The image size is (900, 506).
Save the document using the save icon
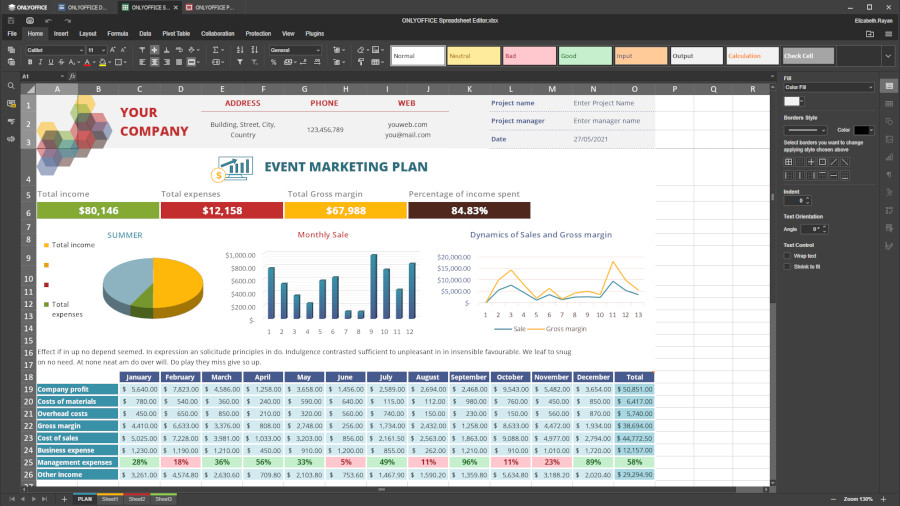tap(11, 20)
